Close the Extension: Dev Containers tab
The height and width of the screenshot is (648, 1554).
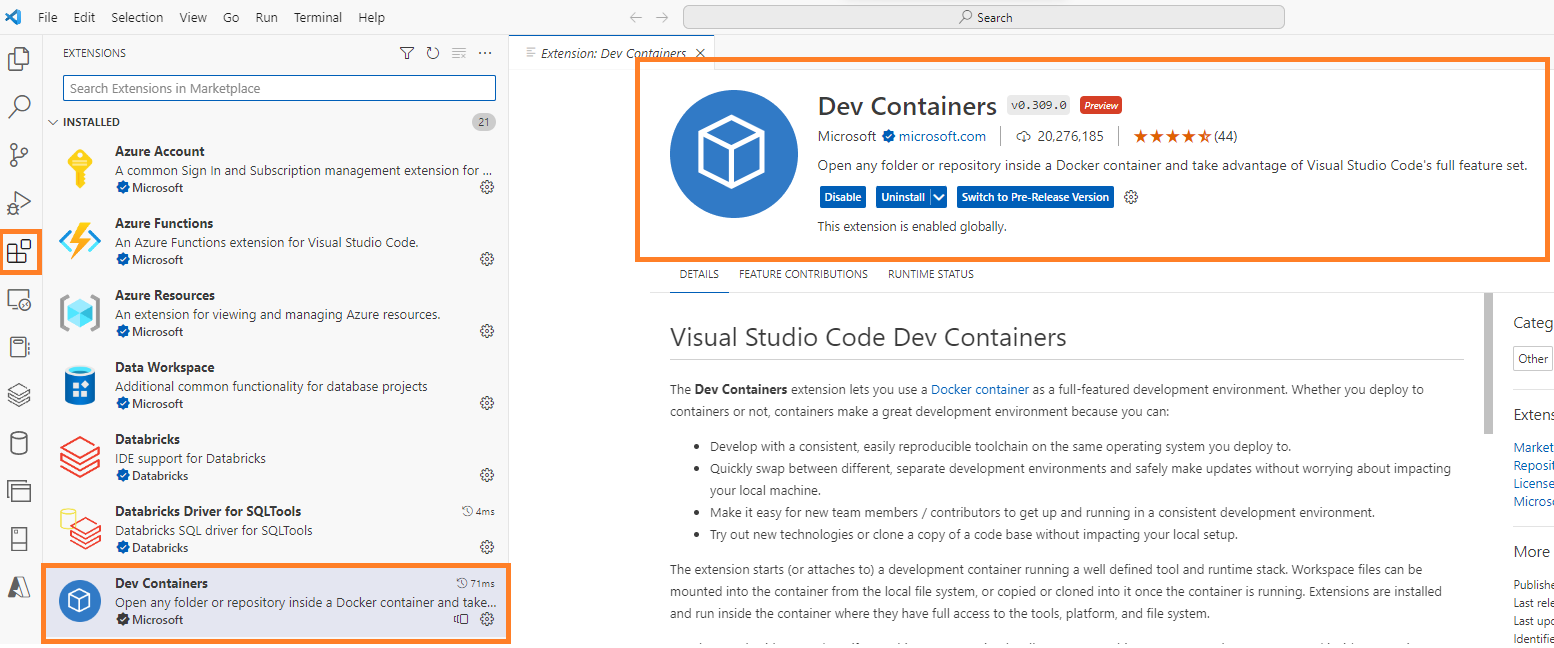pos(700,53)
